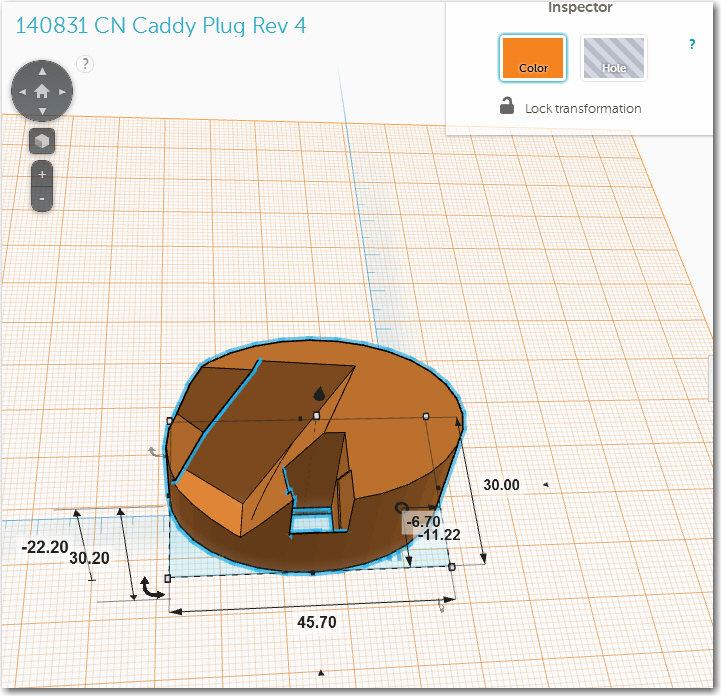Select the left-edge white resize handle
Screen dimensions: 721x696
click(169, 421)
